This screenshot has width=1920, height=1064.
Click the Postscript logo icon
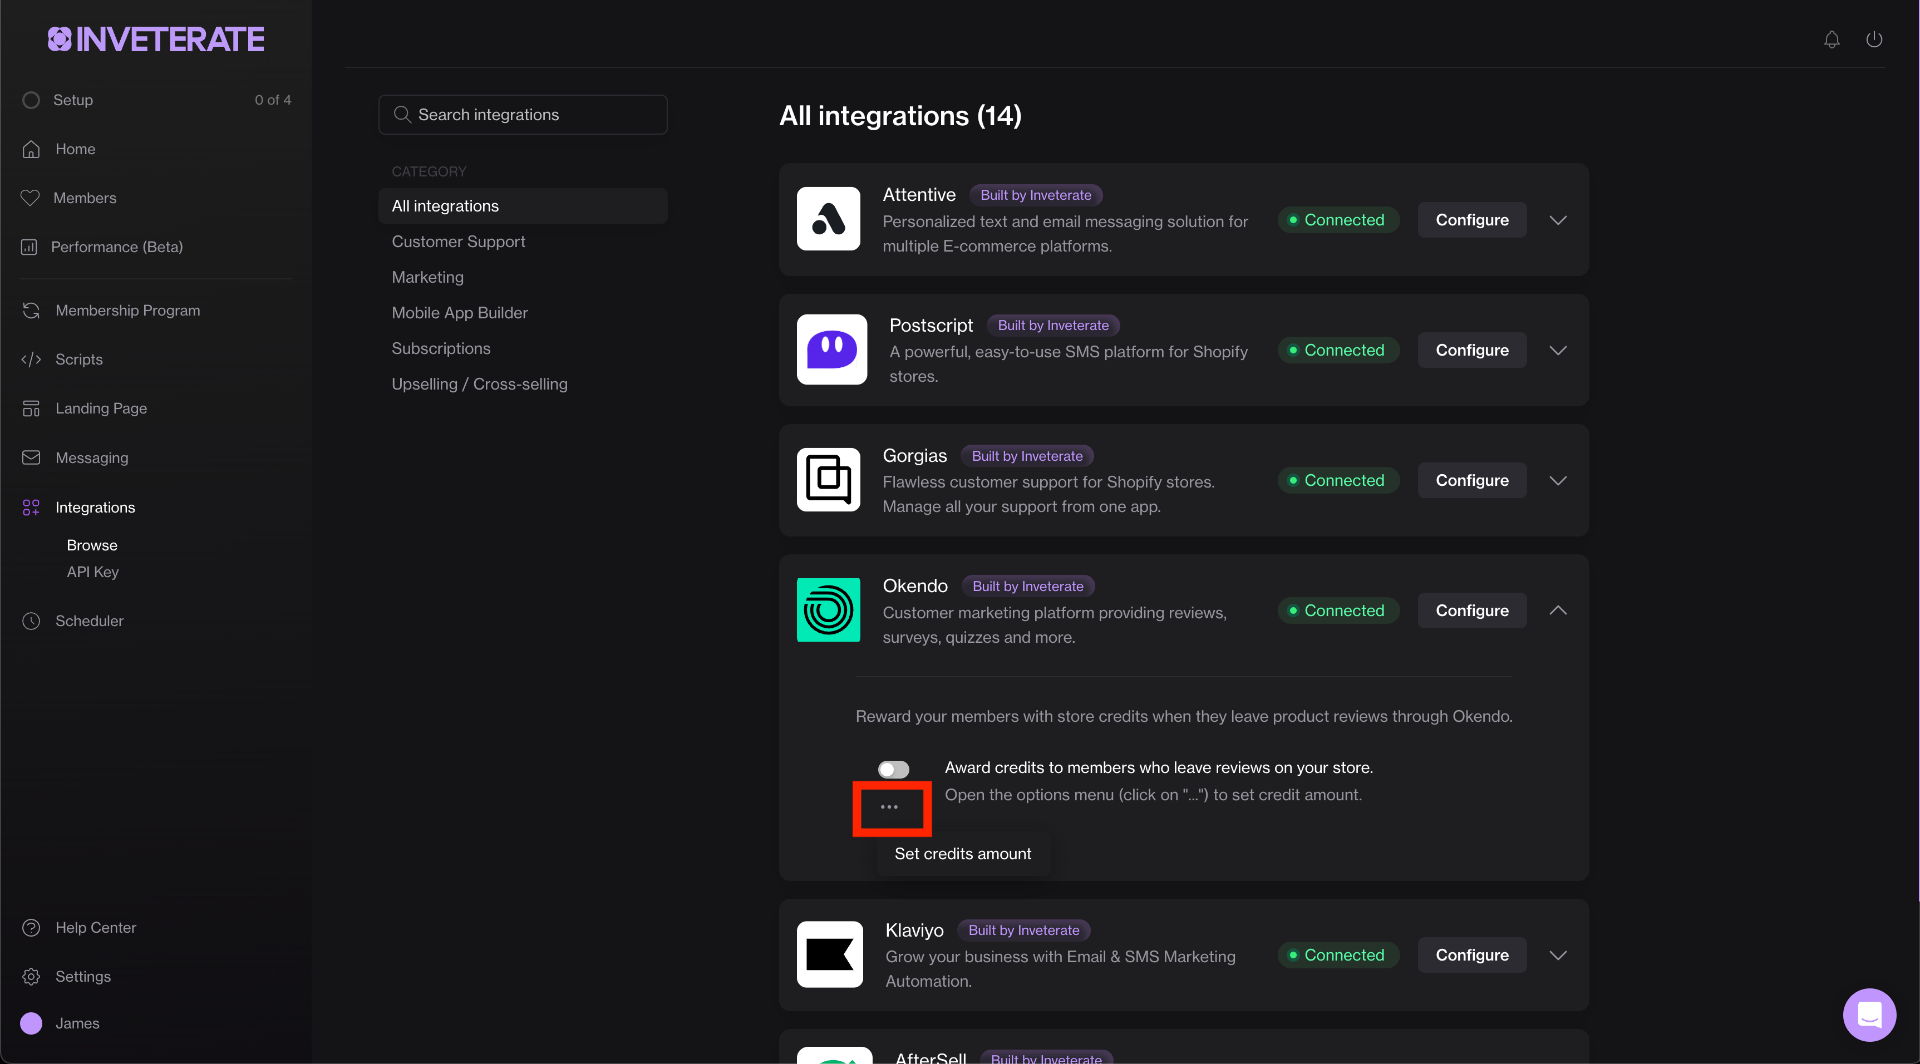[831, 350]
